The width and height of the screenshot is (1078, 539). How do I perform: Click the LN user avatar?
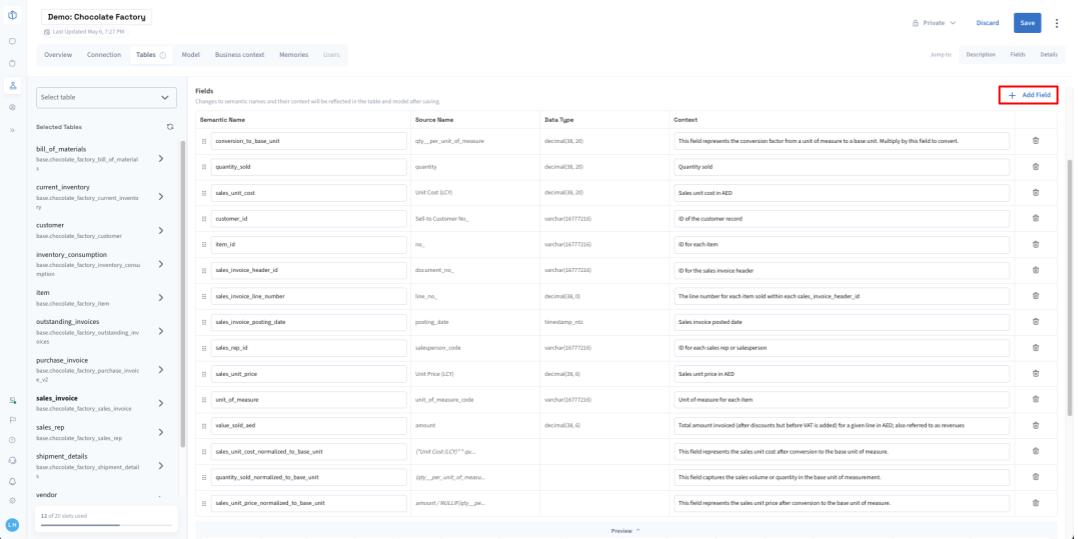pyautogui.click(x=12, y=524)
